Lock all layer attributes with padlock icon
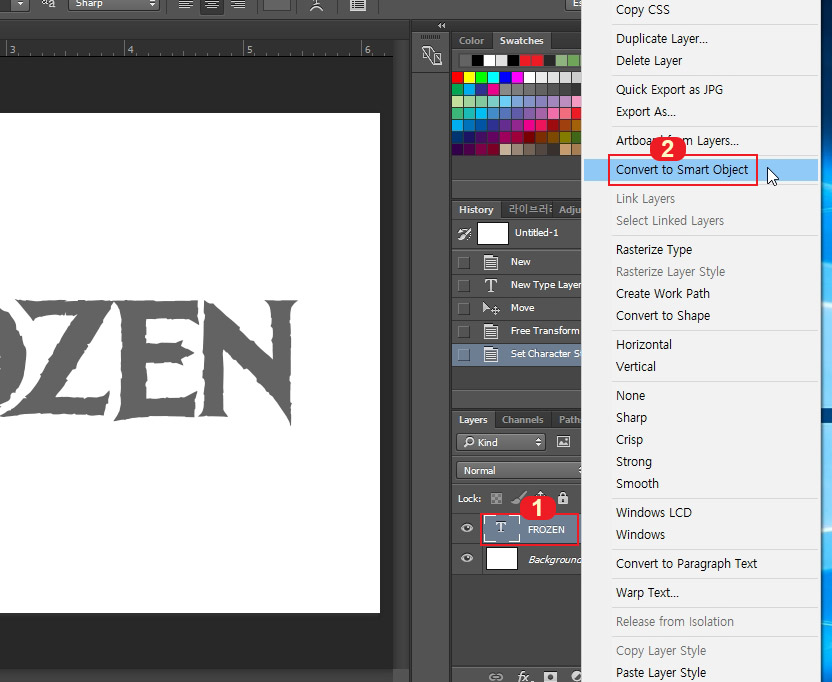 (563, 498)
